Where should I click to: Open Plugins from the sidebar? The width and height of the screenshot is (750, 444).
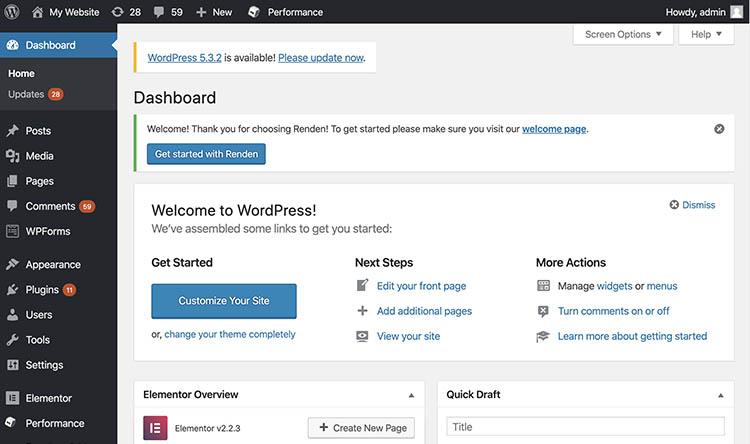[x=42, y=290]
